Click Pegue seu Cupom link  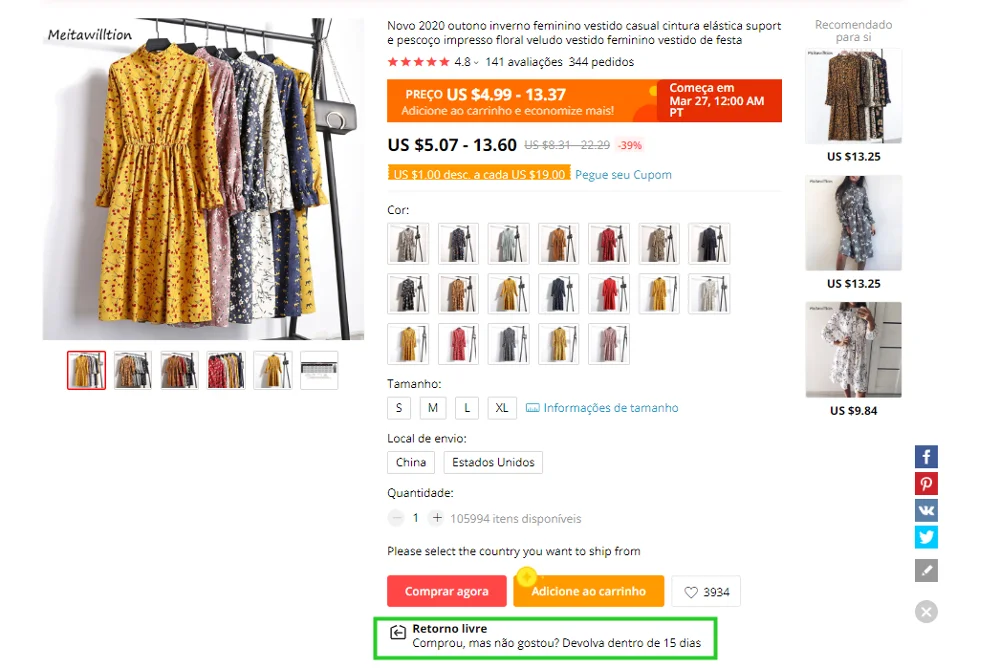click(x=623, y=175)
